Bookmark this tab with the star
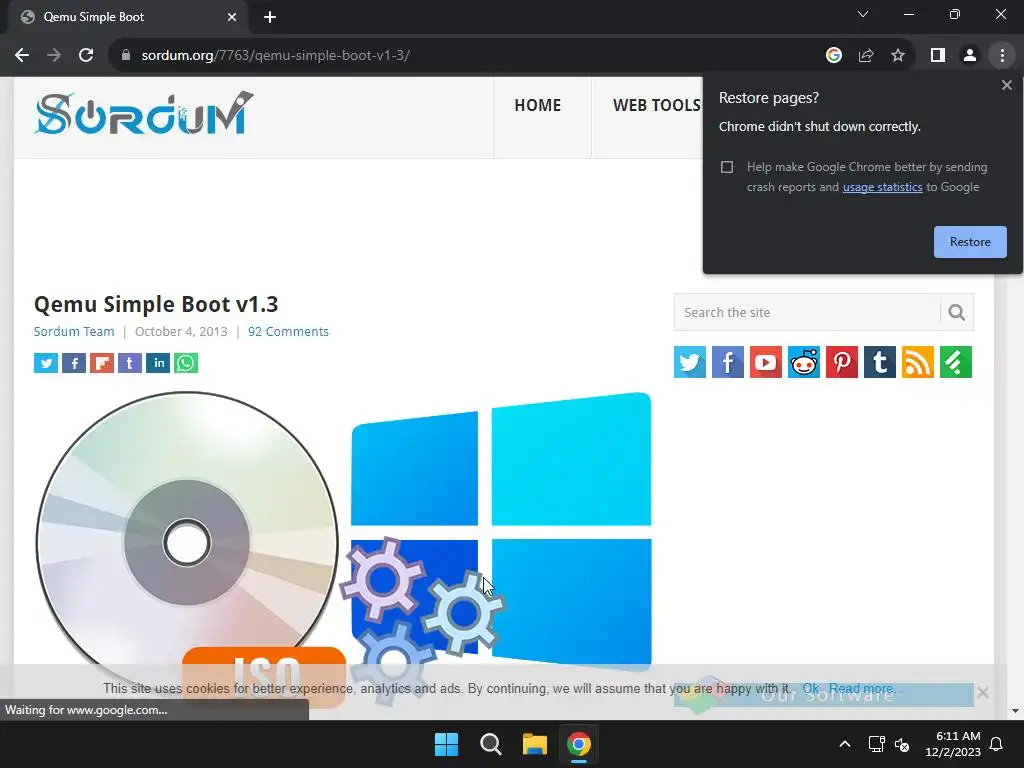 point(898,56)
